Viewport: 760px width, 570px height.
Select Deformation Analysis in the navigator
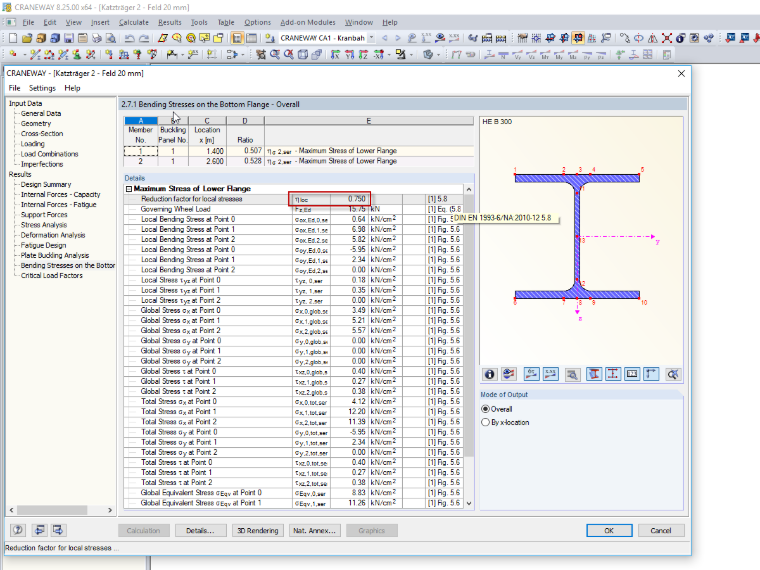[x=53, y=235]
